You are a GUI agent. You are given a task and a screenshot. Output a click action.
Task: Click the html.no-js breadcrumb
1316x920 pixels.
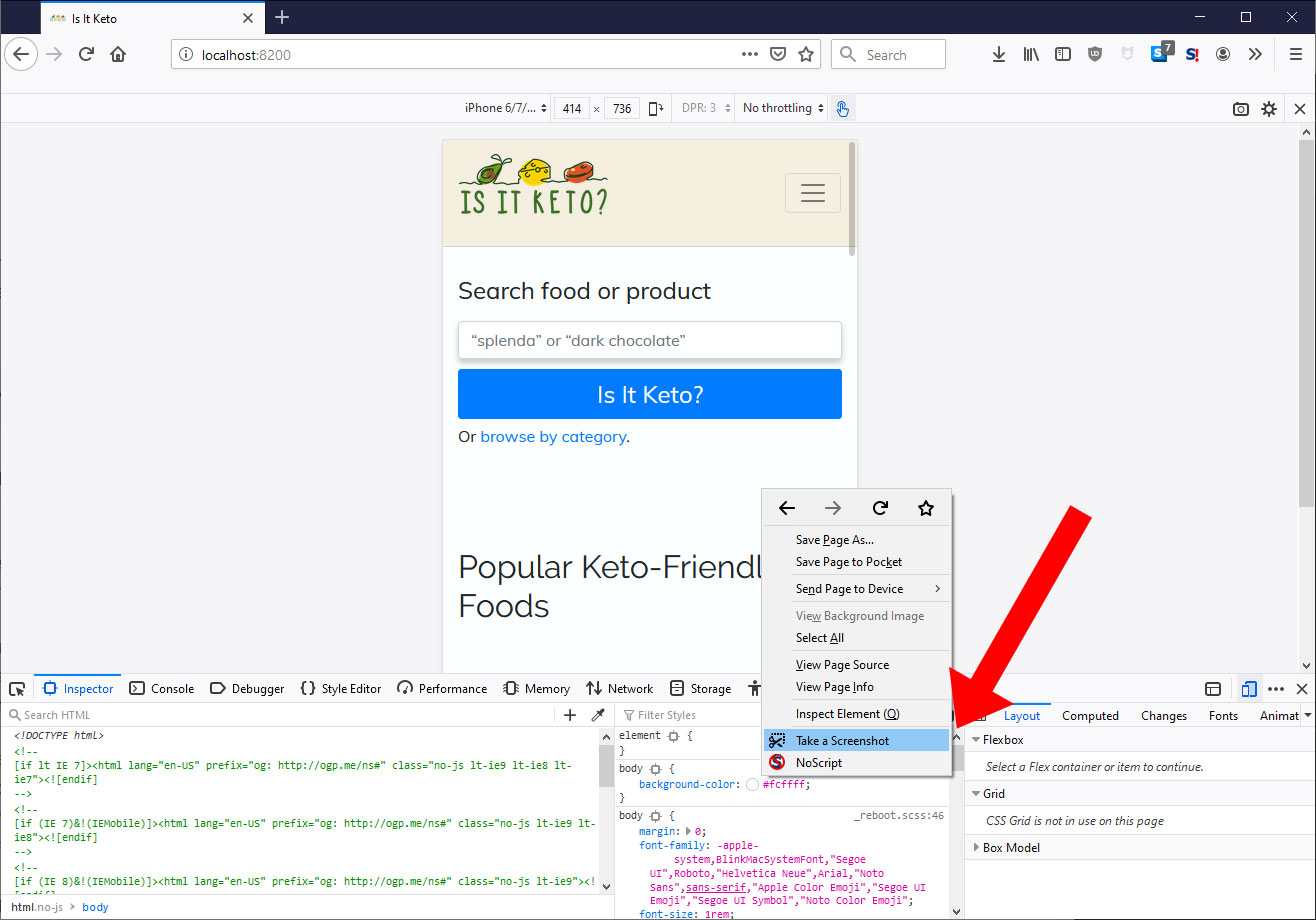36,907
